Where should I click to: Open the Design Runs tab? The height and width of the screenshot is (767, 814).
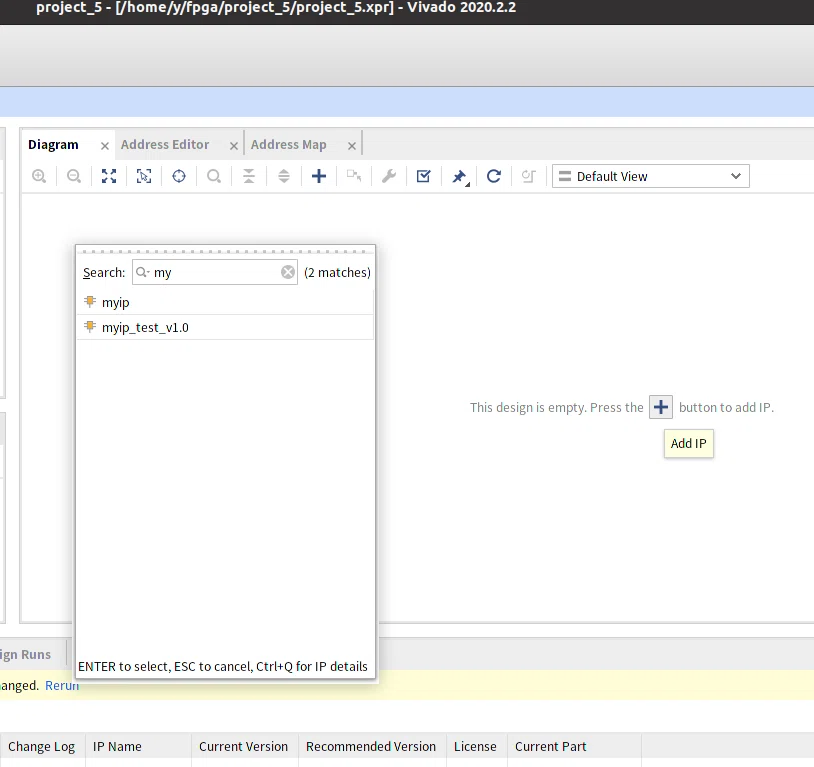[25, 654]
